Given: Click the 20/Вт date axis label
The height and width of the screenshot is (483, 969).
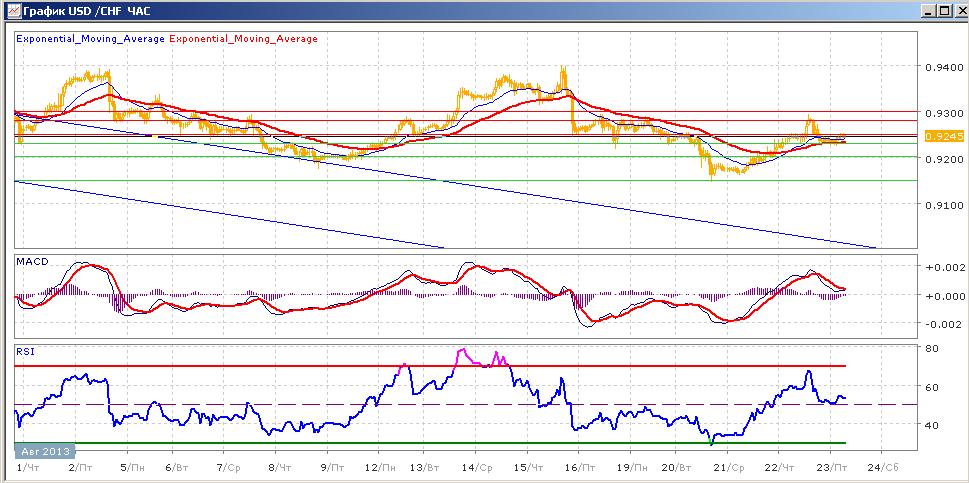Looking at the screenshot, I should pos(677,468).
